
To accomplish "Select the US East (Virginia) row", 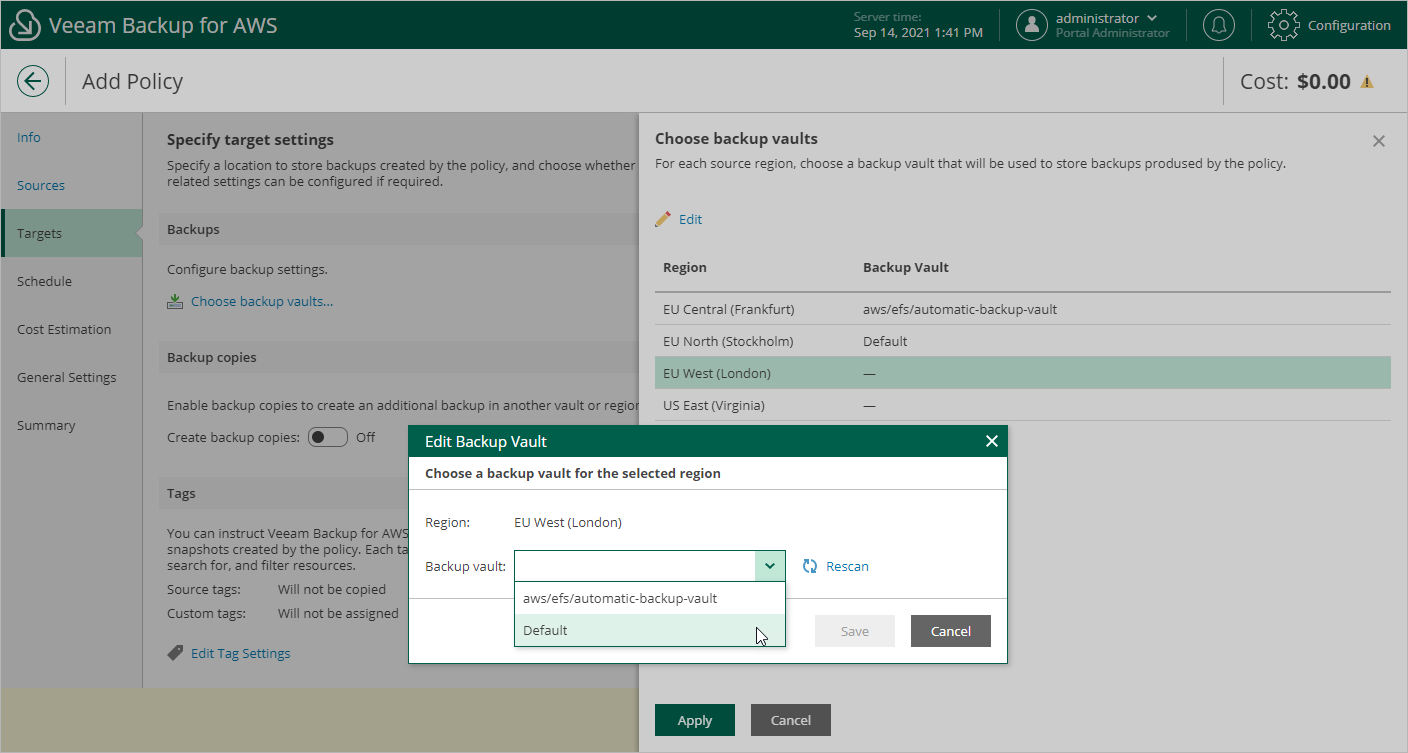I will point(1023,405).
